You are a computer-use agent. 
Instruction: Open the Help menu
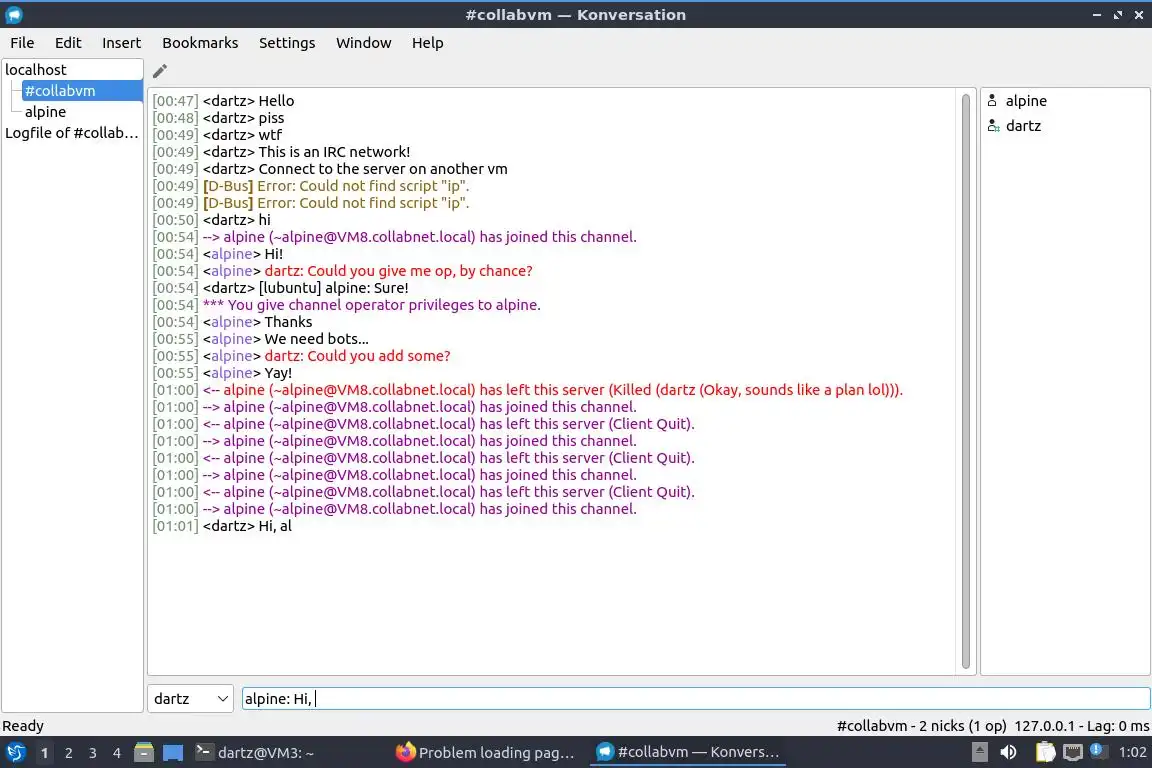[x=428, y=43]
